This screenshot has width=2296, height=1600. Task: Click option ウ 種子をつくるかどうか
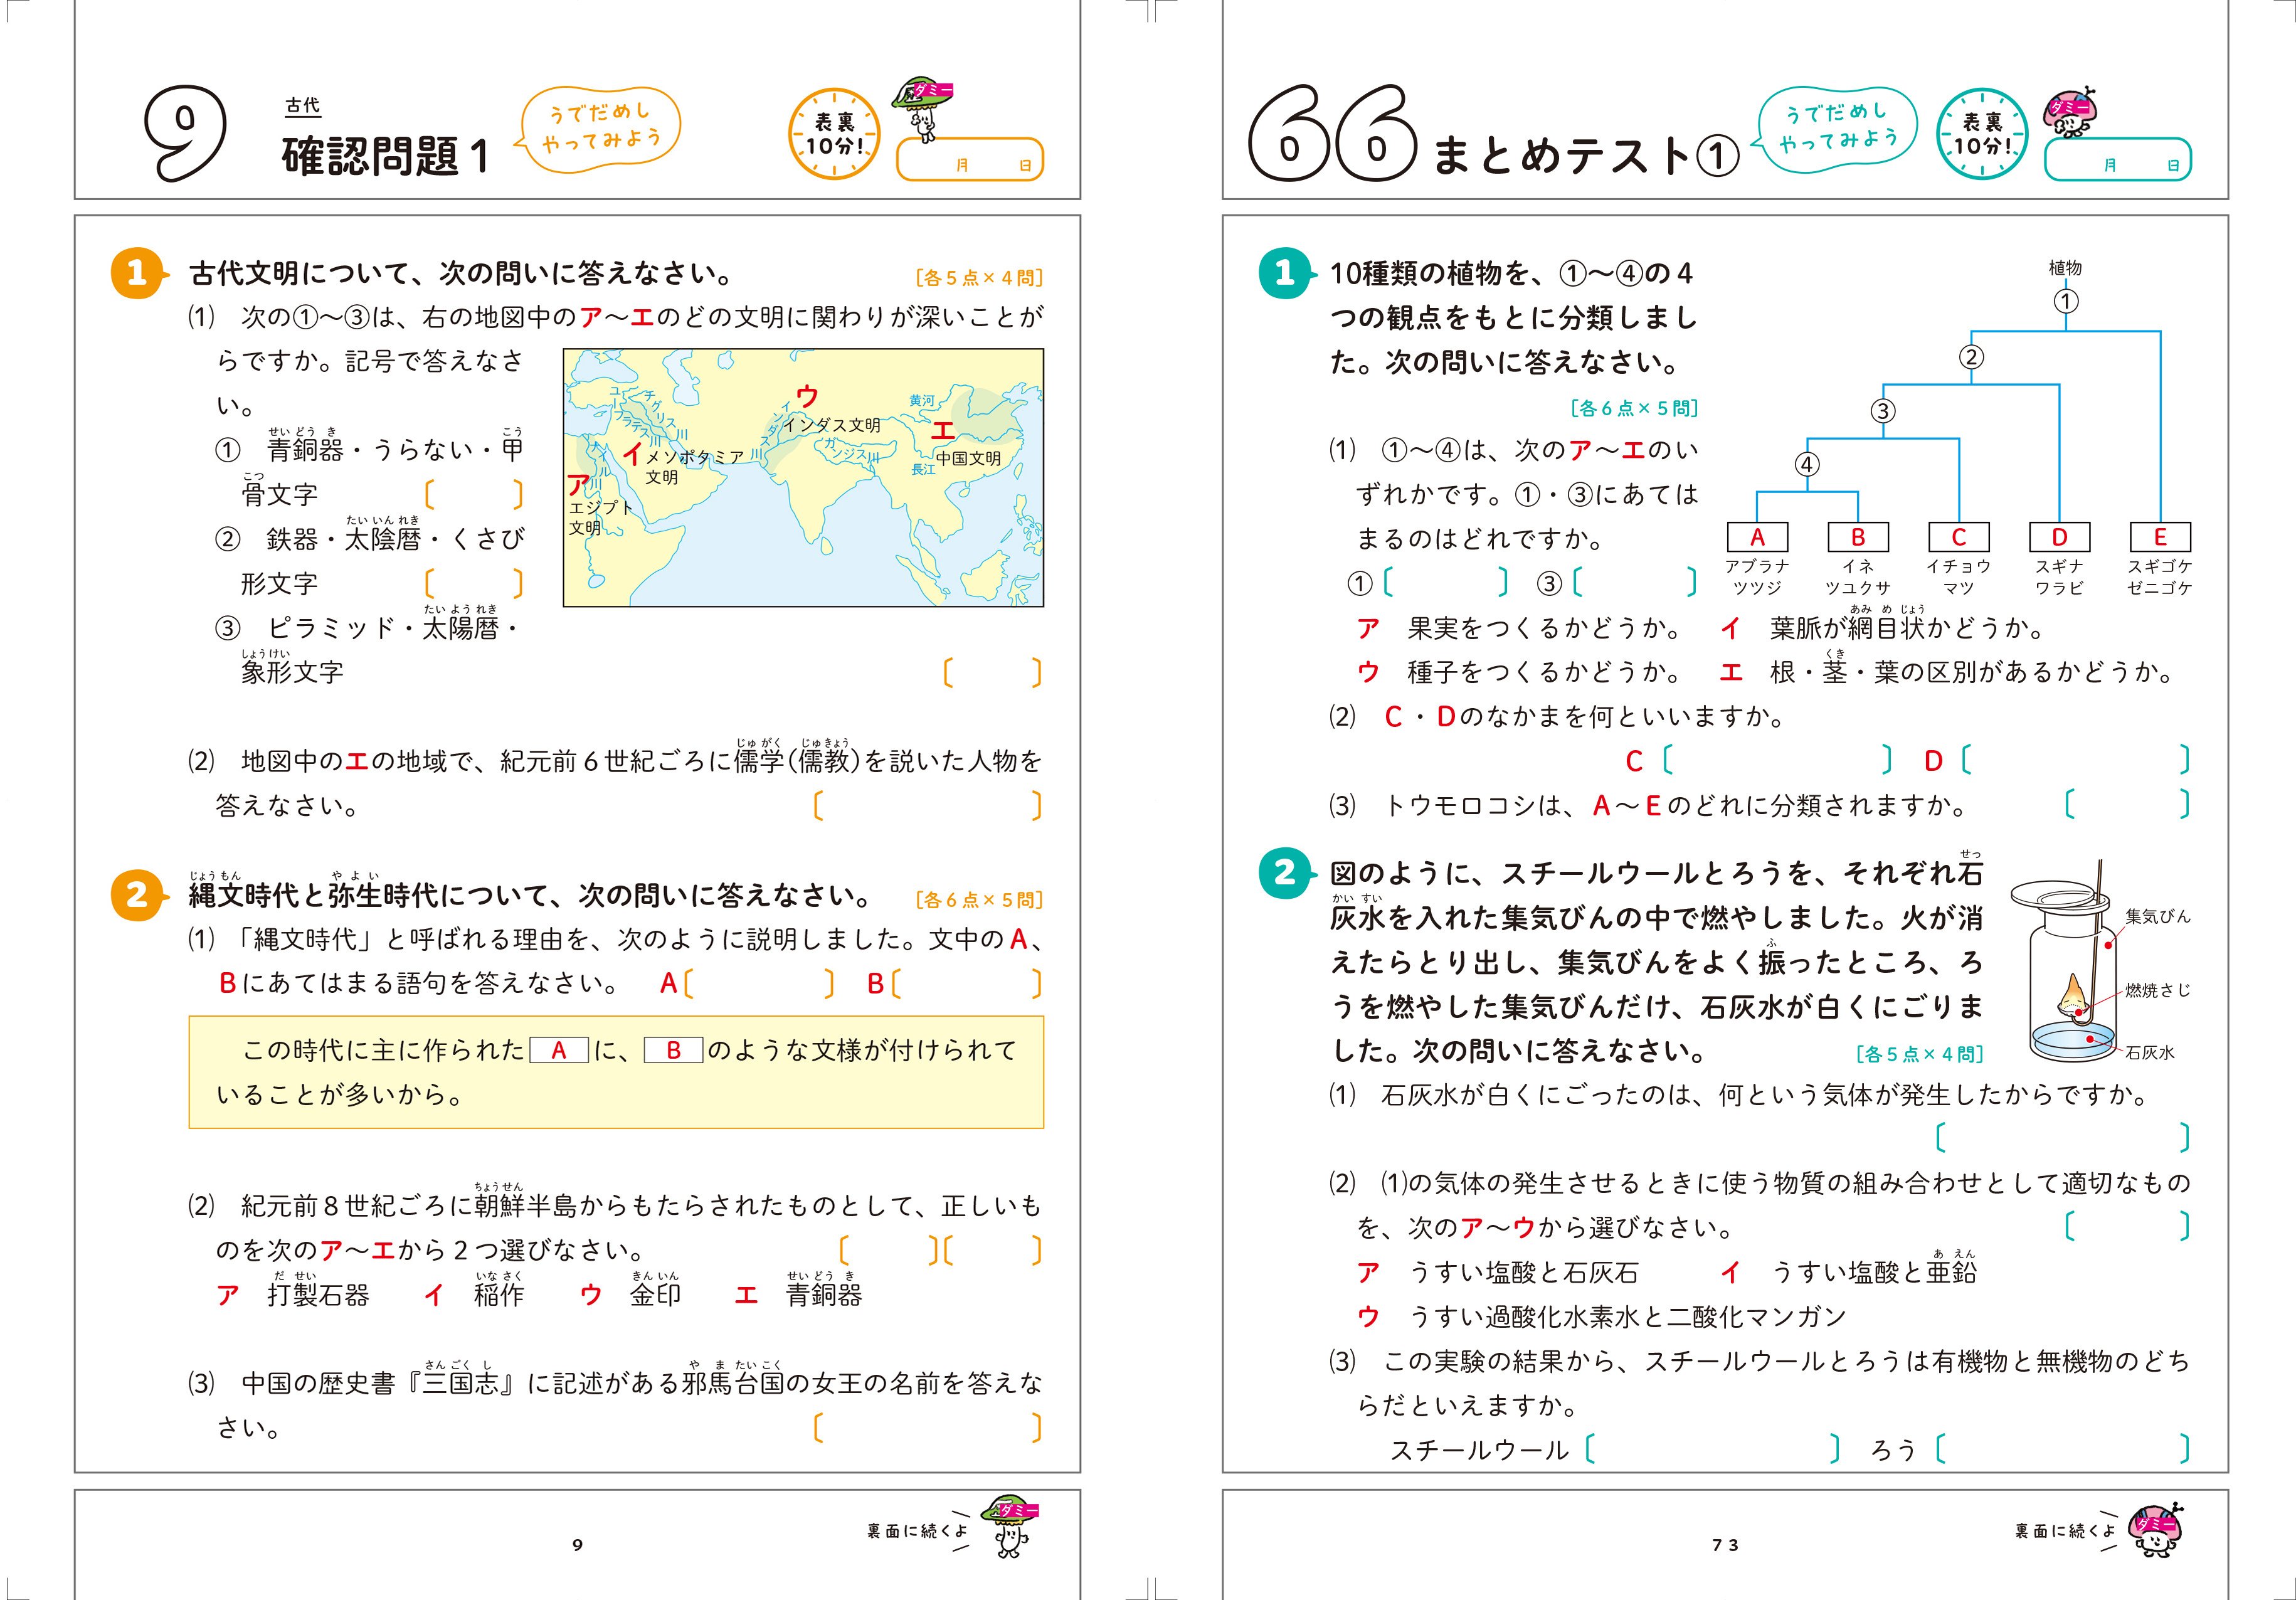(1520, 672)
